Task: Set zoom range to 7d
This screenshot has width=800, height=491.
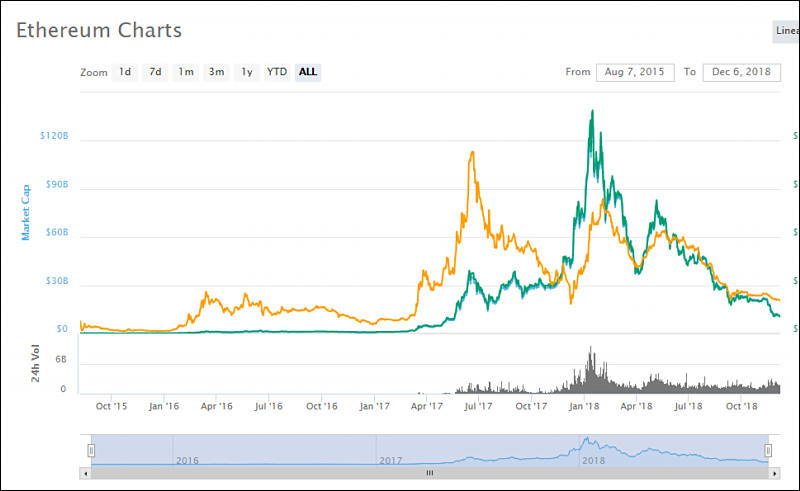Action: (x=156, y=72)
